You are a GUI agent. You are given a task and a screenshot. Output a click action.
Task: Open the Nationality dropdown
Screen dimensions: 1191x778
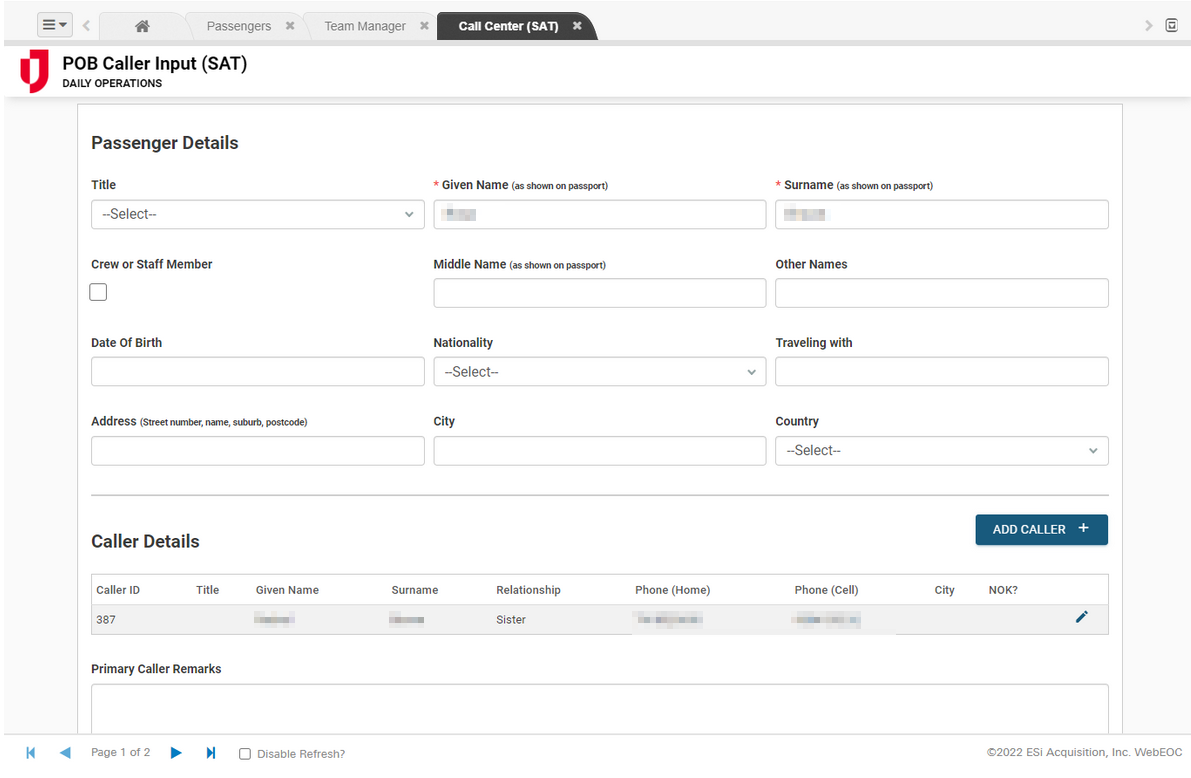coord(599,372)
